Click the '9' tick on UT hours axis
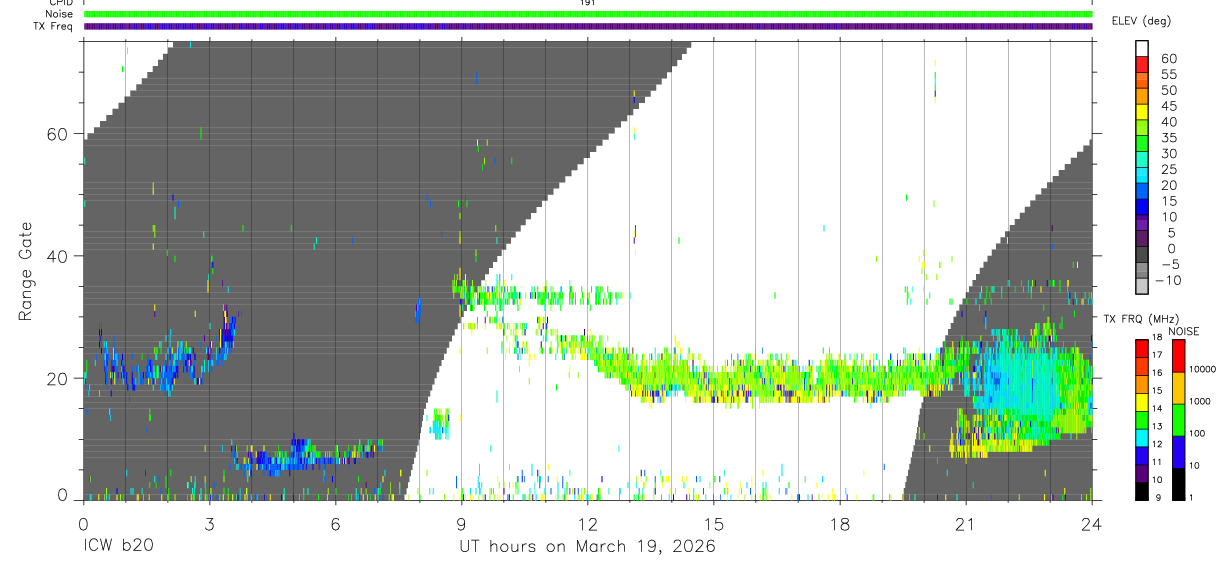Screen dimensions: 1228x567 click(462, 523)
